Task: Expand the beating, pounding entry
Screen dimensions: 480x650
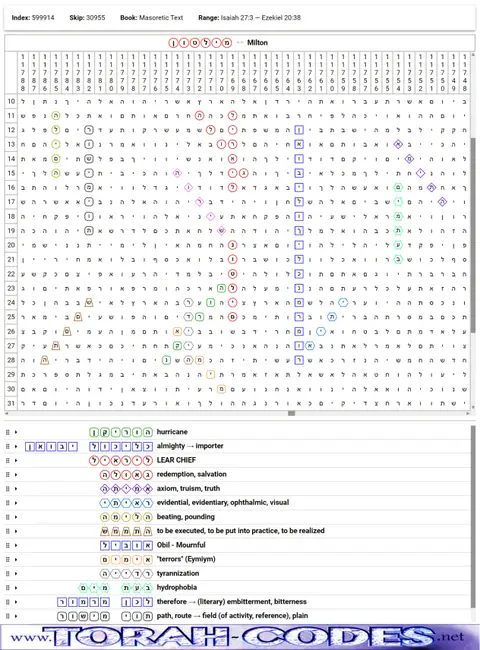Action: [x=16, y=517]
